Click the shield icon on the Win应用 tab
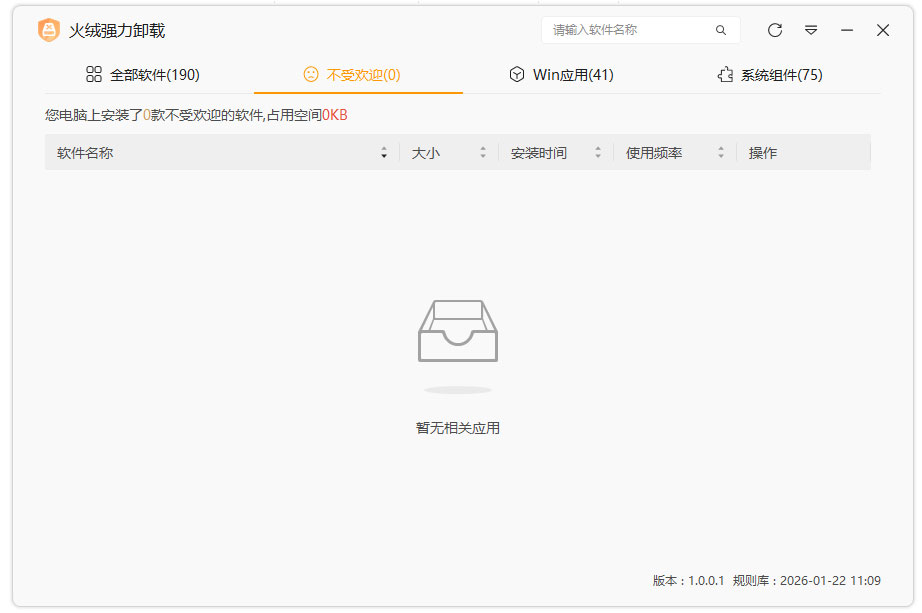Viewport: 922px width, 613px height. [517, 74]
